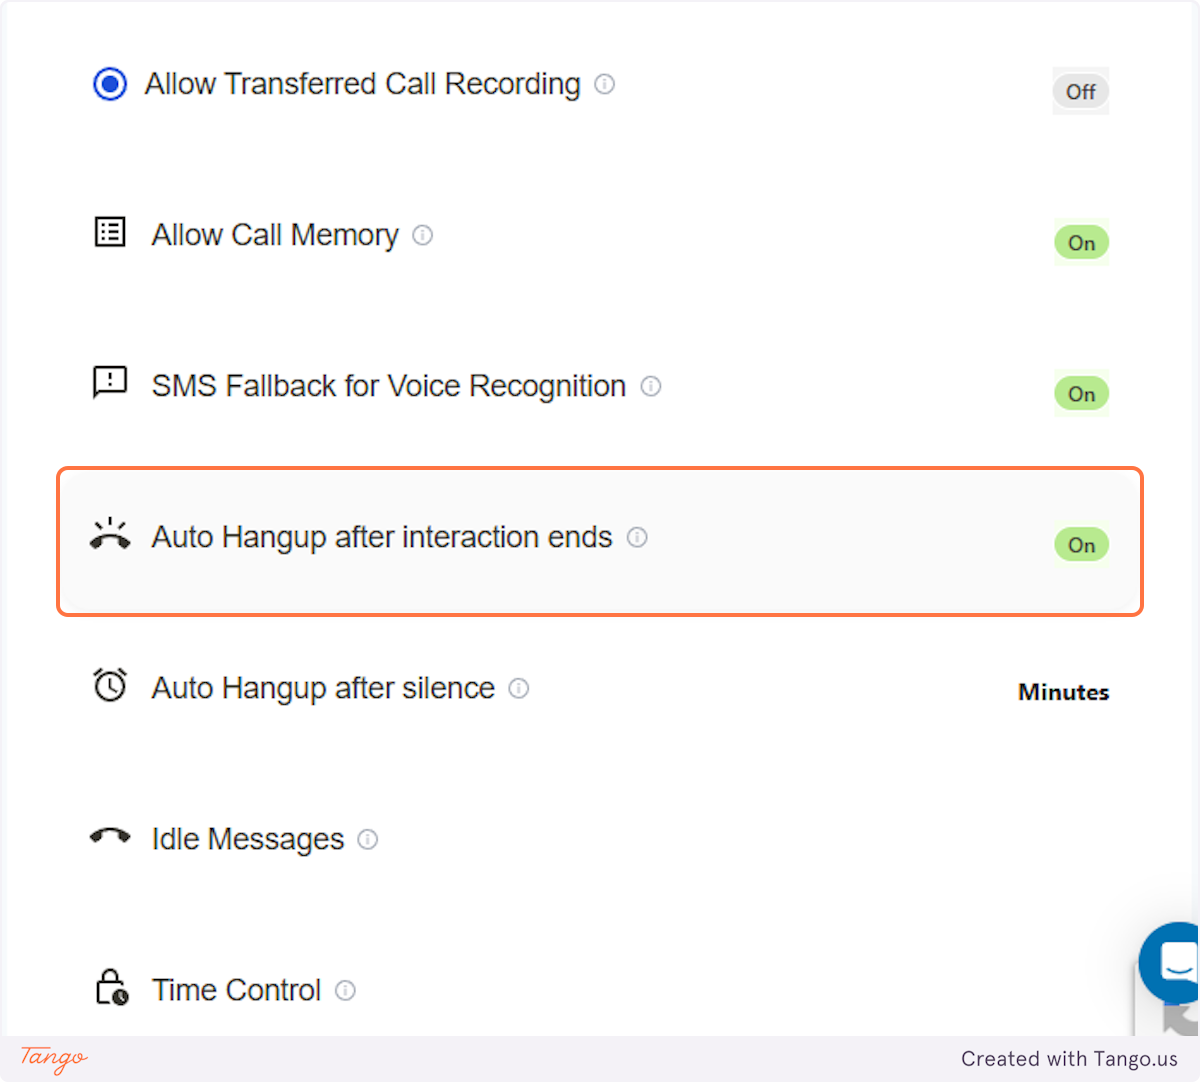The image size is (1200, 1082).
Task: Open the chat support bubble
Action: click(x=1175, y=963)
